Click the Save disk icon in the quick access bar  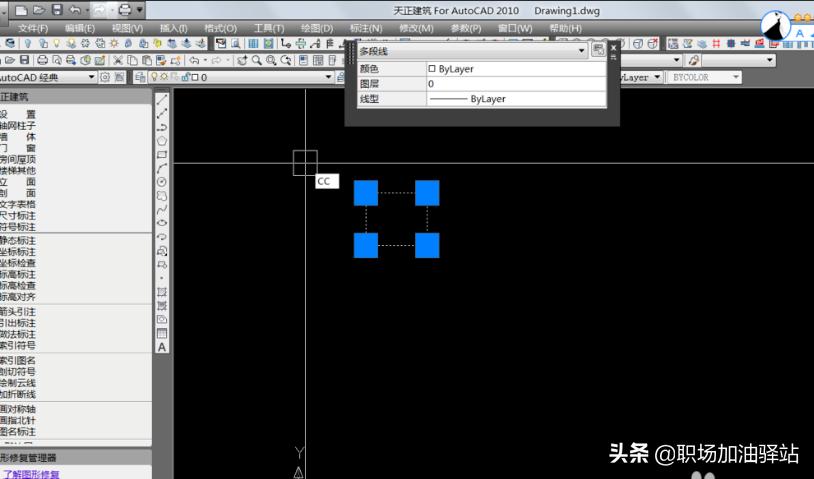57,10
